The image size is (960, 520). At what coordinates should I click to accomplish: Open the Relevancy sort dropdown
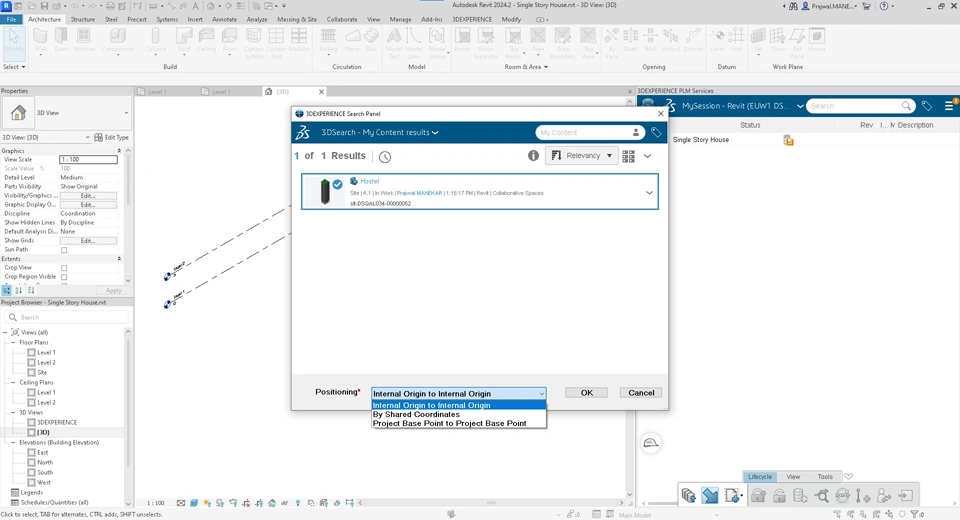(x=582, y=156)
